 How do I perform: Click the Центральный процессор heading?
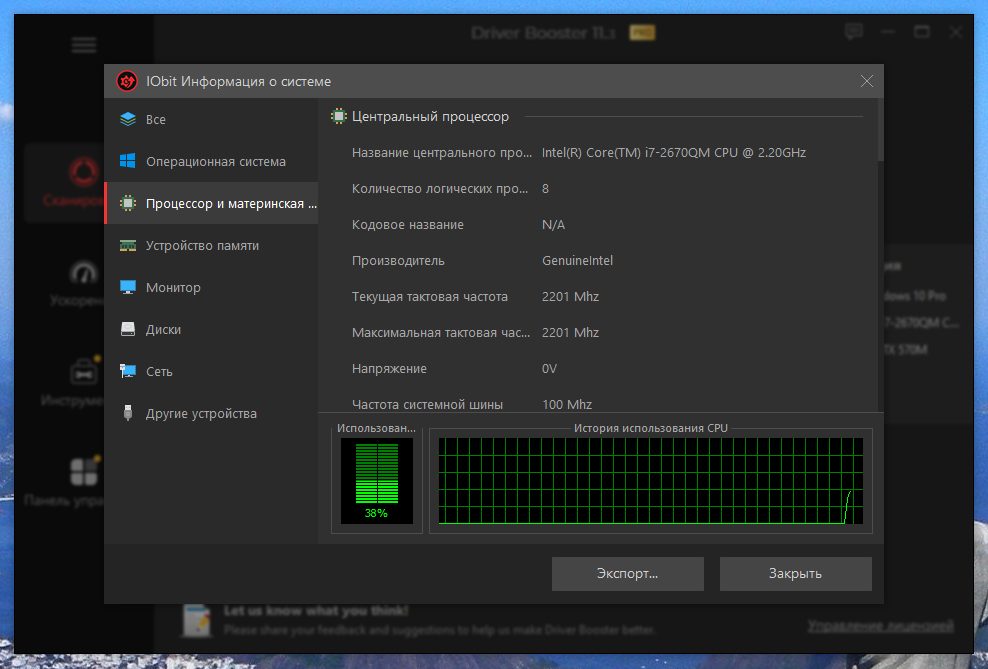tap(430, 117)
